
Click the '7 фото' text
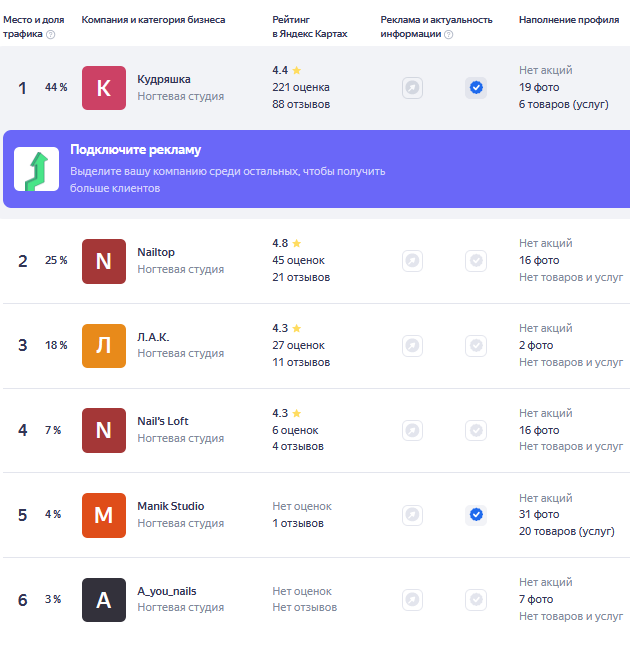pos(536,599)
